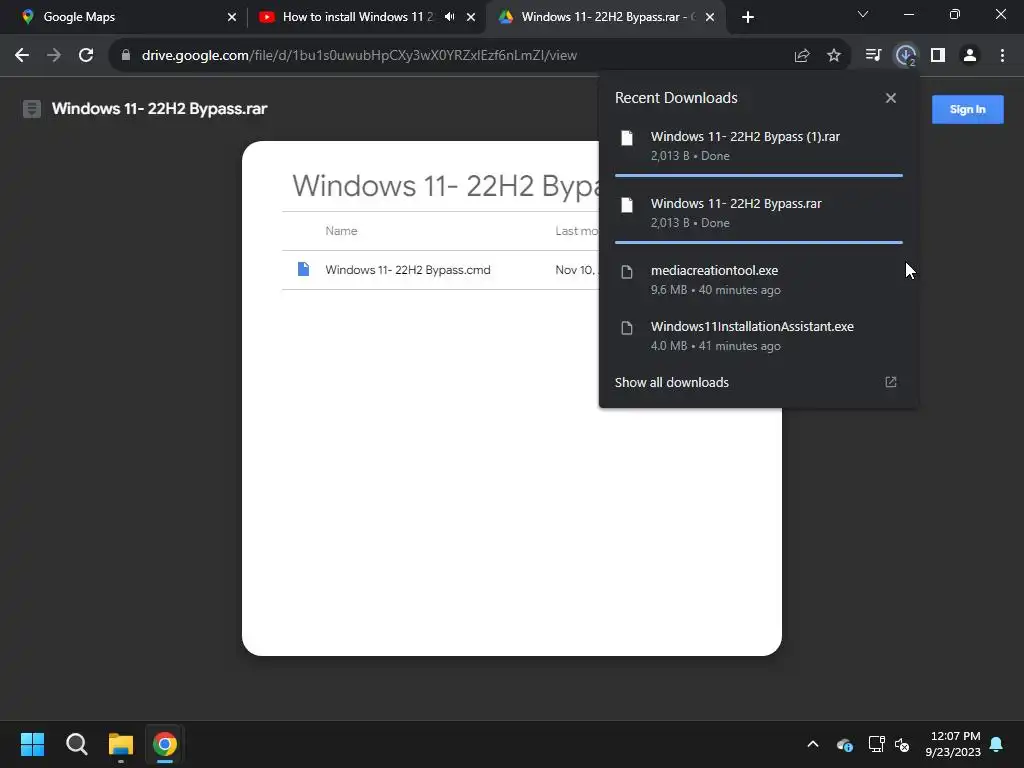
Task: Share this page icon in address bar
Action: [802, 56]
